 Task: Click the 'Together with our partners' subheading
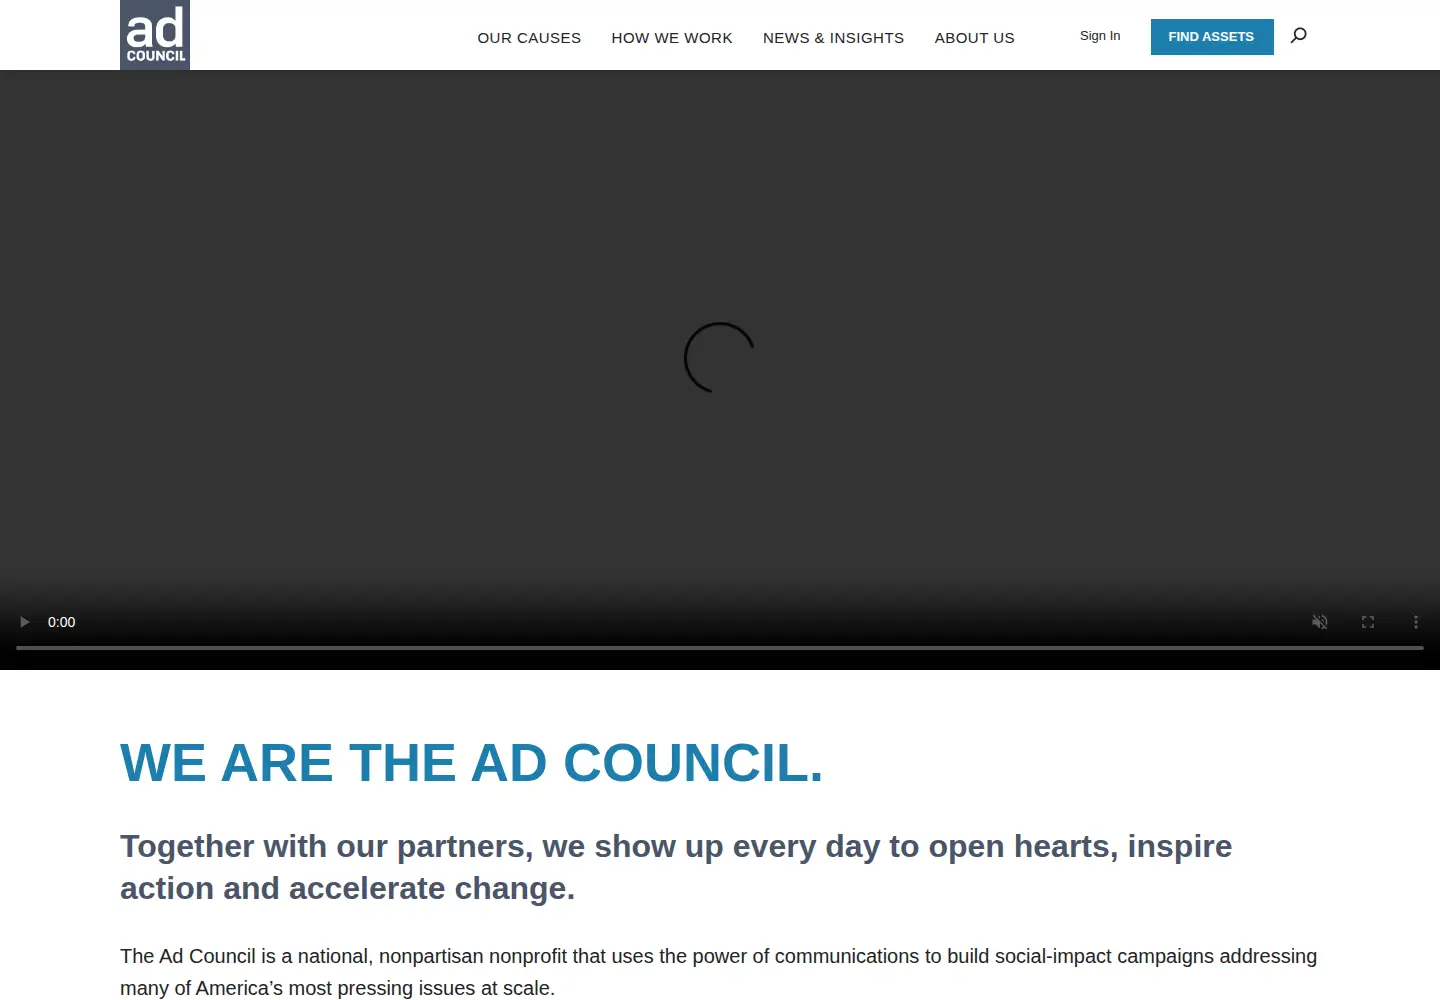tap(676, 867)
